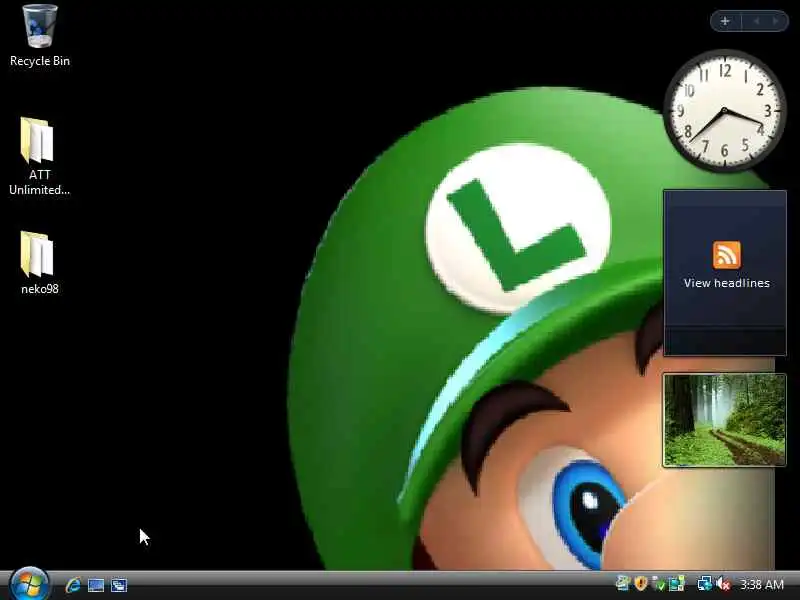Viewport: 800px width, 600px height.
Task: Add a gadget with the sidebar plus button
Action: [x=725, y=21]
